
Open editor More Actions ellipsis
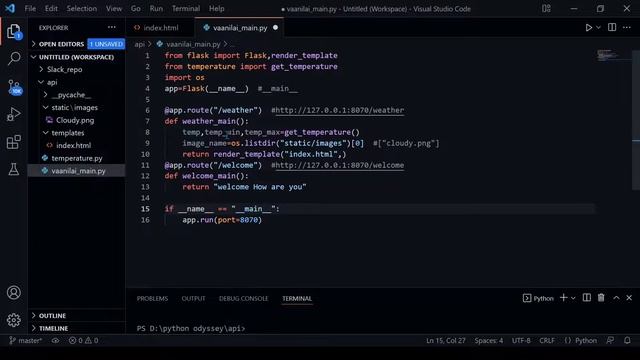coord(627,27)
